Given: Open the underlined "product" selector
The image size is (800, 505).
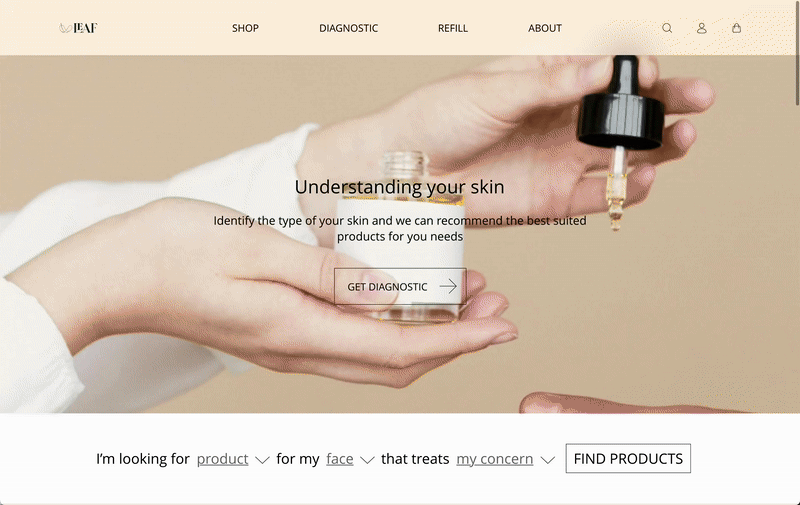Looking at the screenshot, I should coord(222,459).
